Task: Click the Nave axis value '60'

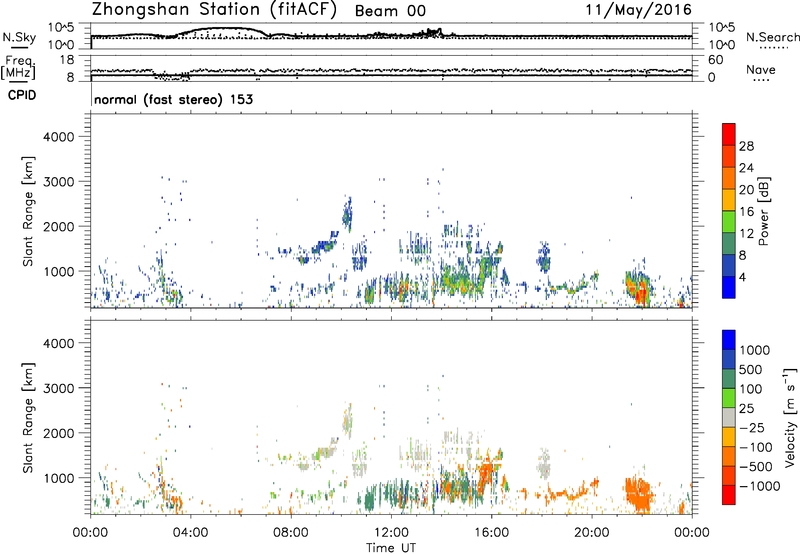Action: [x=715, y=60]
